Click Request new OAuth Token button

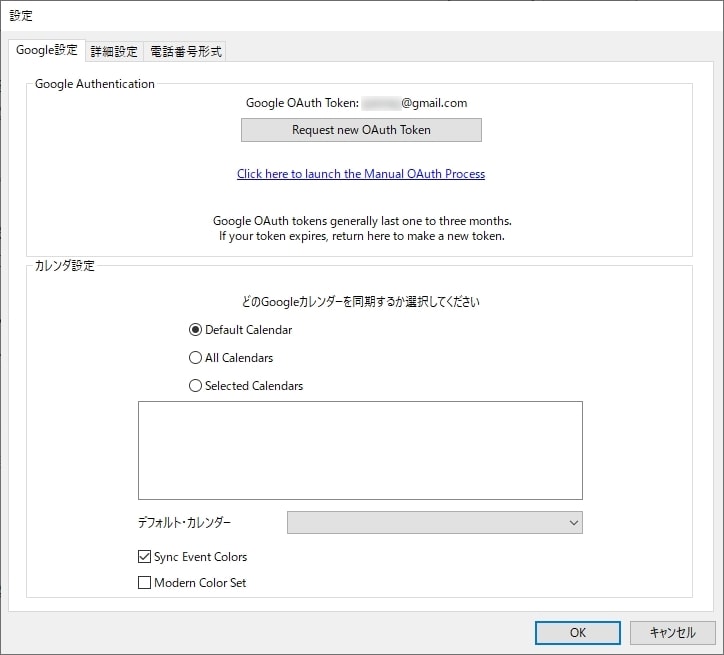(361, 130)
